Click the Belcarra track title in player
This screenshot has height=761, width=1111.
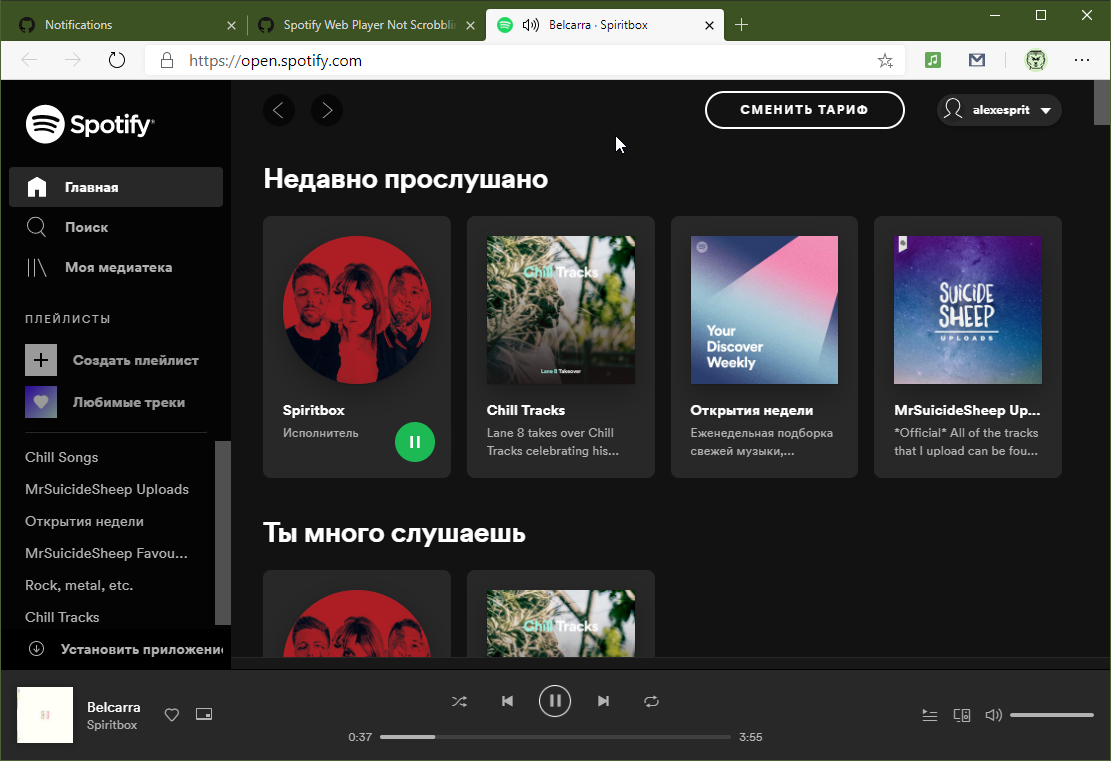[x=113, y=707]
